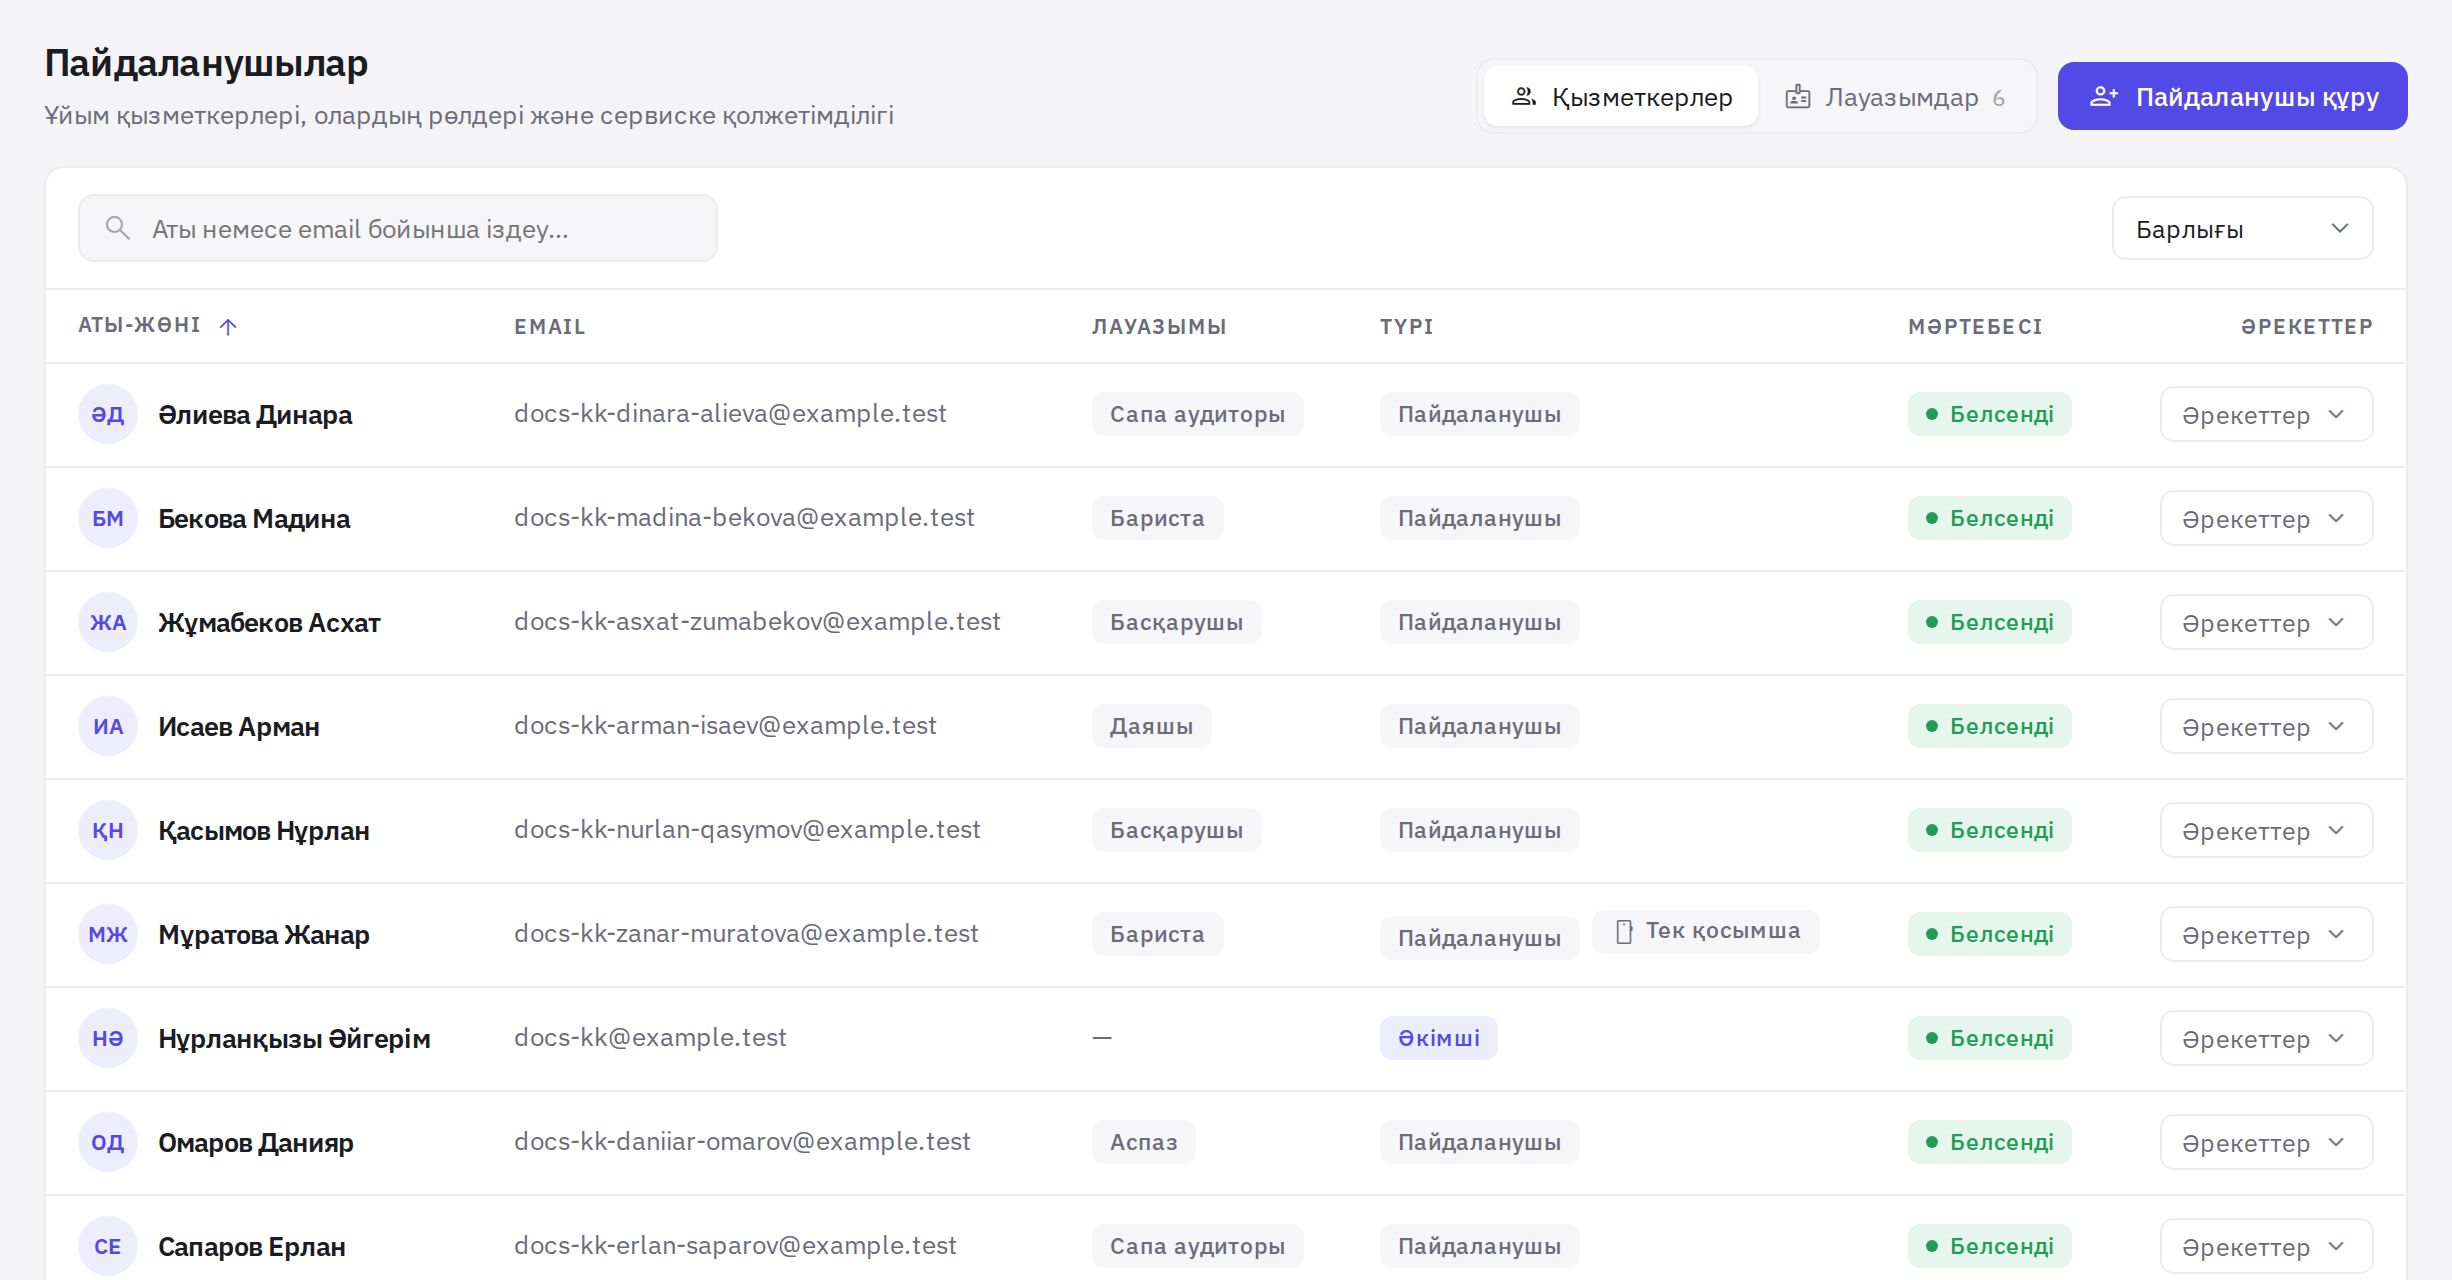
Task: Click the ЖА avatar for Жұмабеков Асхат
Action: click(x=108, y=622)
